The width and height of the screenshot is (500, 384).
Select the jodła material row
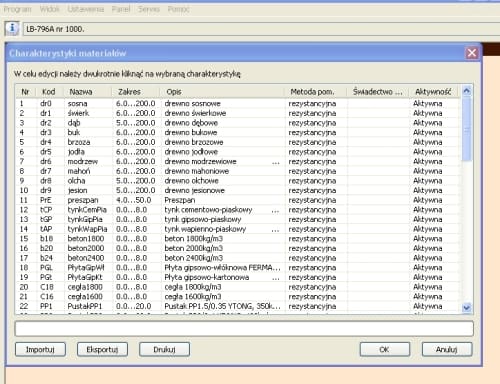238,152
